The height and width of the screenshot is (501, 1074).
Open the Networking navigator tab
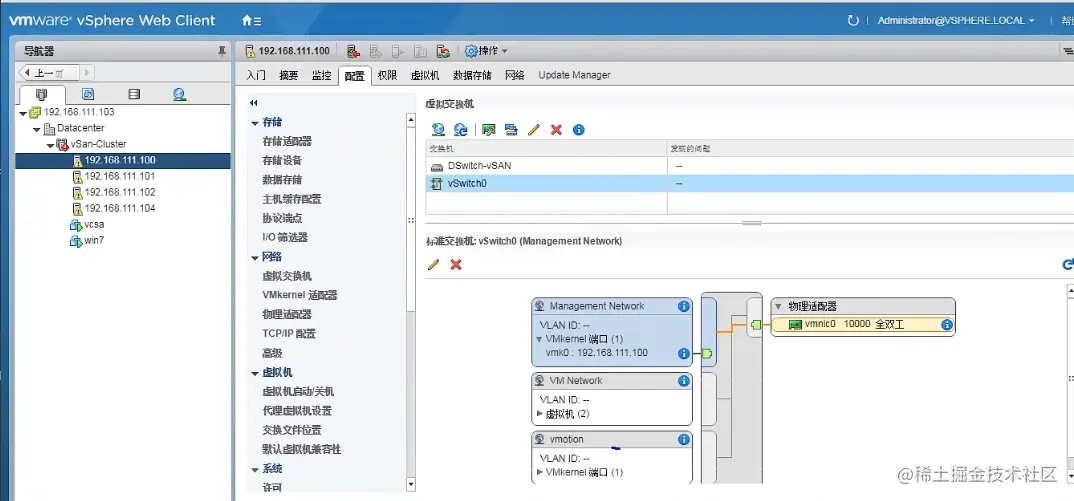click(179, 95)
